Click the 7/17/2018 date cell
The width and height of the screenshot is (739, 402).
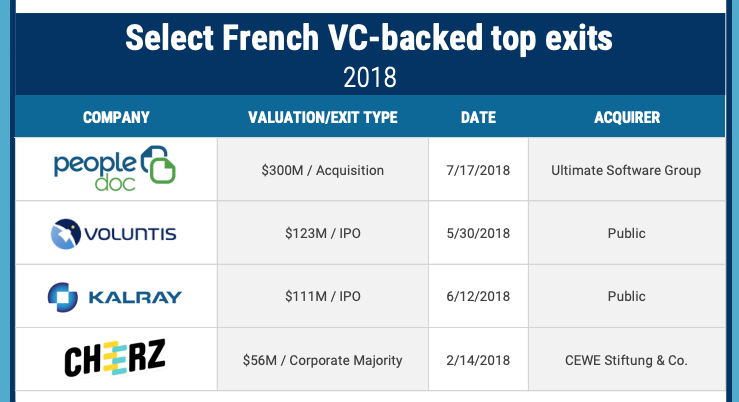478,170
